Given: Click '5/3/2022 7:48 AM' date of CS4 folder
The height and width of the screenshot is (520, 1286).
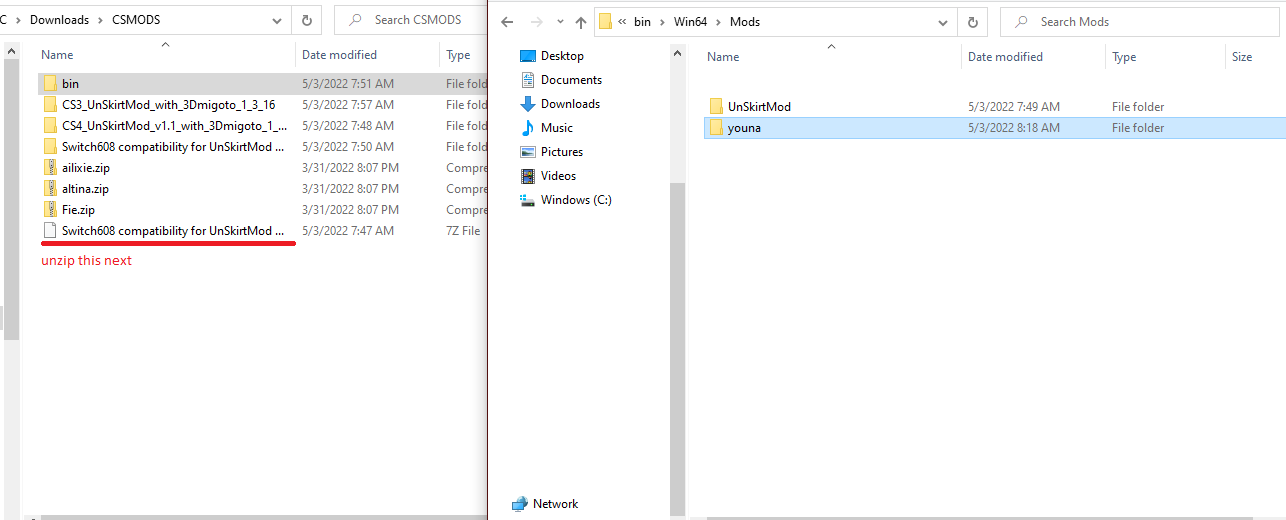Looking at the screenshot, I should (348, 126).
